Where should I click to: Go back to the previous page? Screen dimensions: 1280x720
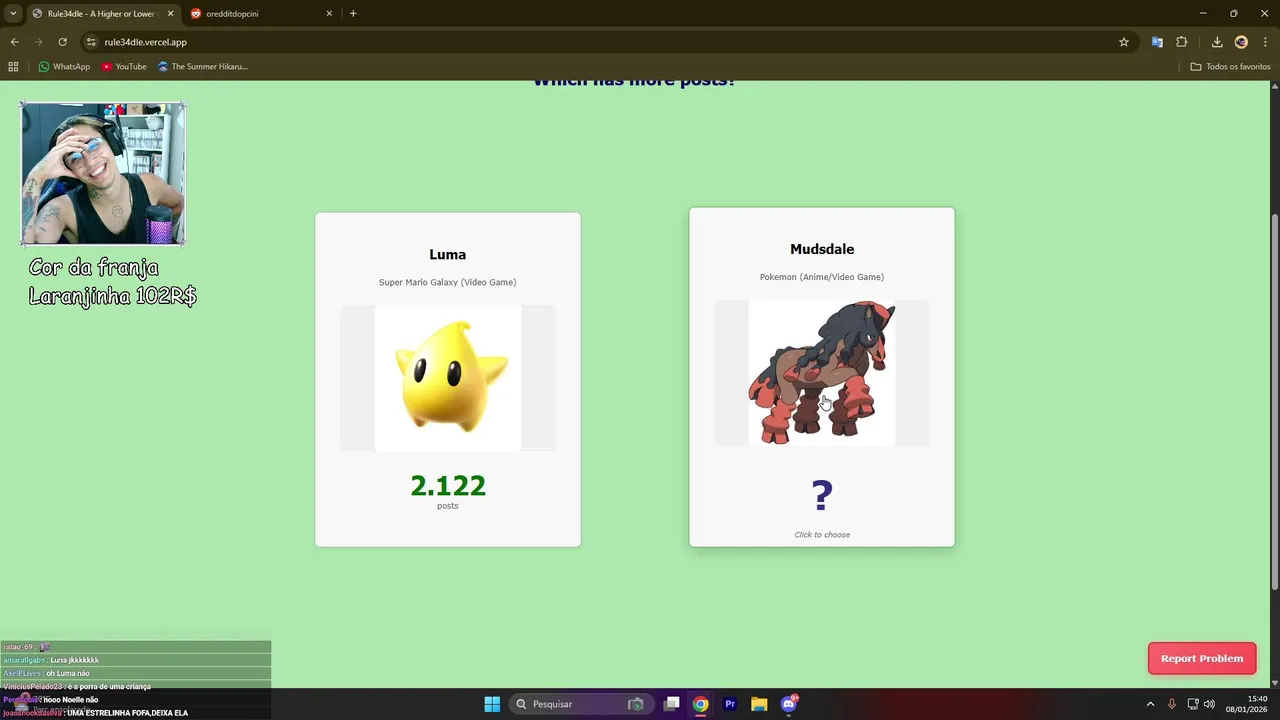tap(14, 42)
